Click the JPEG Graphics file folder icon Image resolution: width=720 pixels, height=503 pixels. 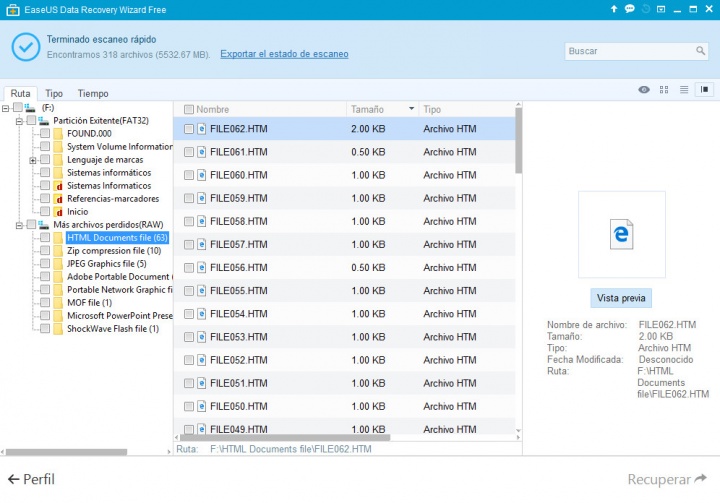coord(58,264)
